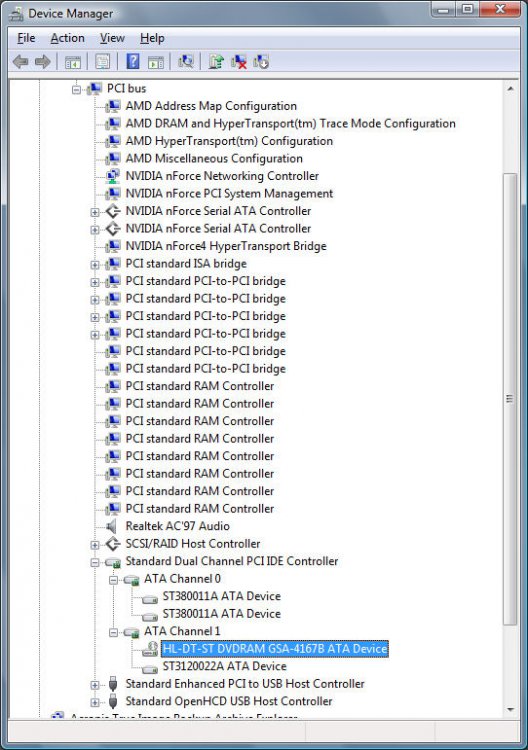Open Properties using the toolbar sheet icon
The image size is (528, 750).
coord(102,62)
